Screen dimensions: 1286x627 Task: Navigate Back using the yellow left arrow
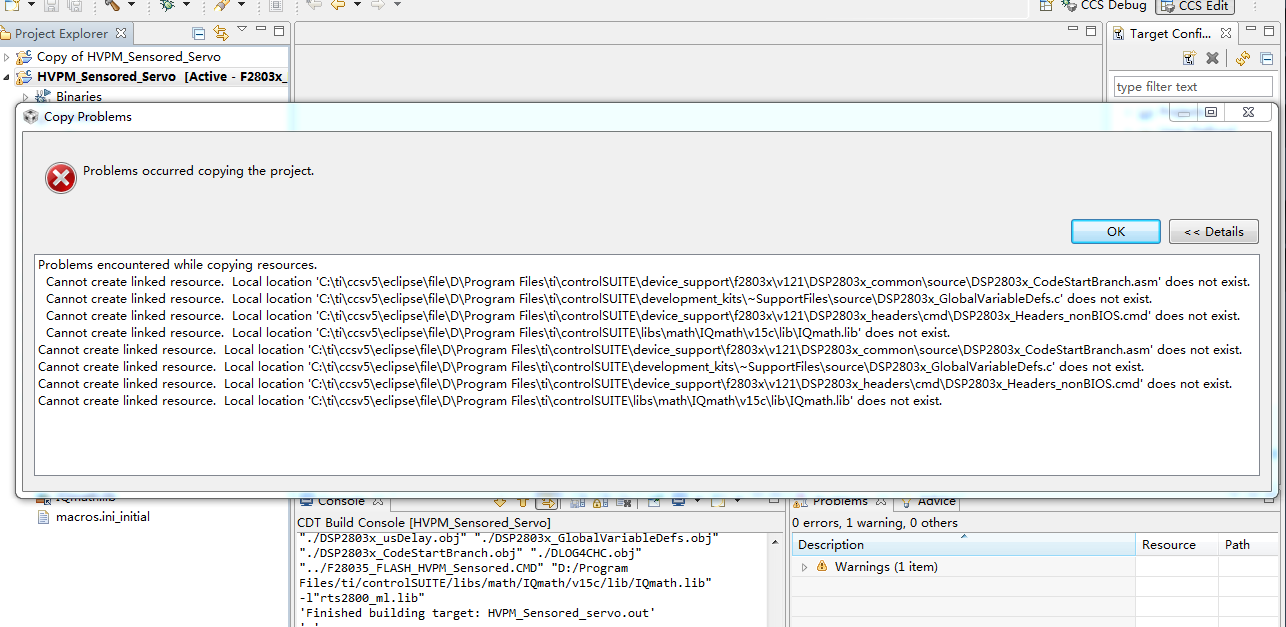coord(338,5)
